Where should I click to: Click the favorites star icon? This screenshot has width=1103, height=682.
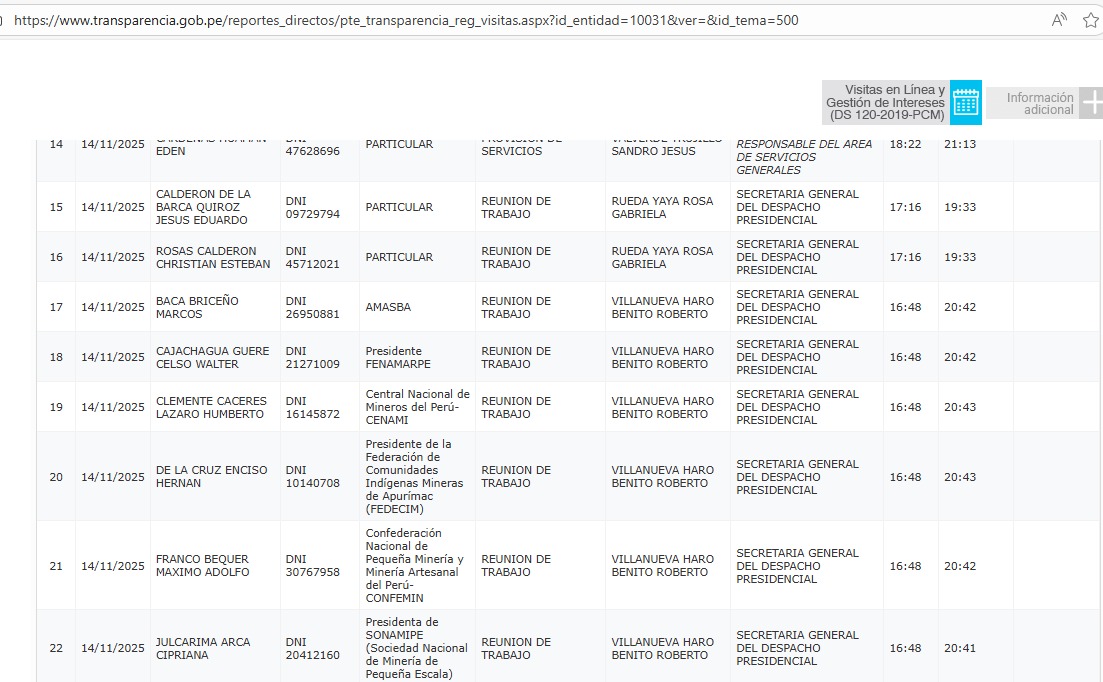coord(1091,20)
